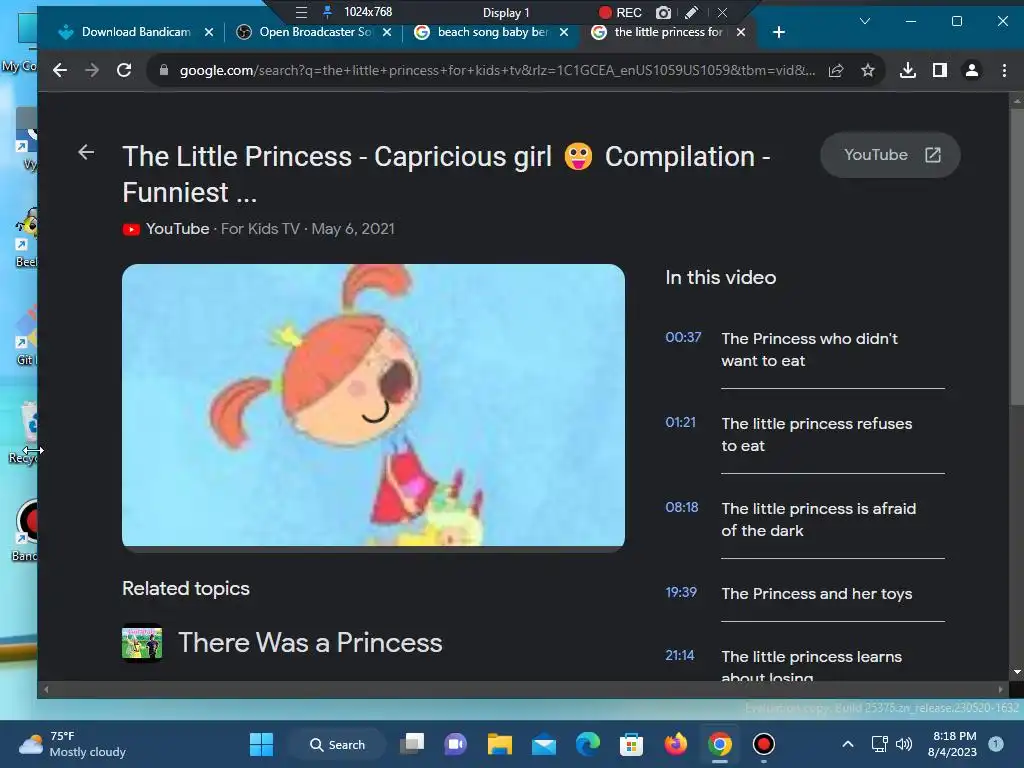Click the Bandicam pin icon
This screenshot has width=1024, height=768.
(327, 12)
